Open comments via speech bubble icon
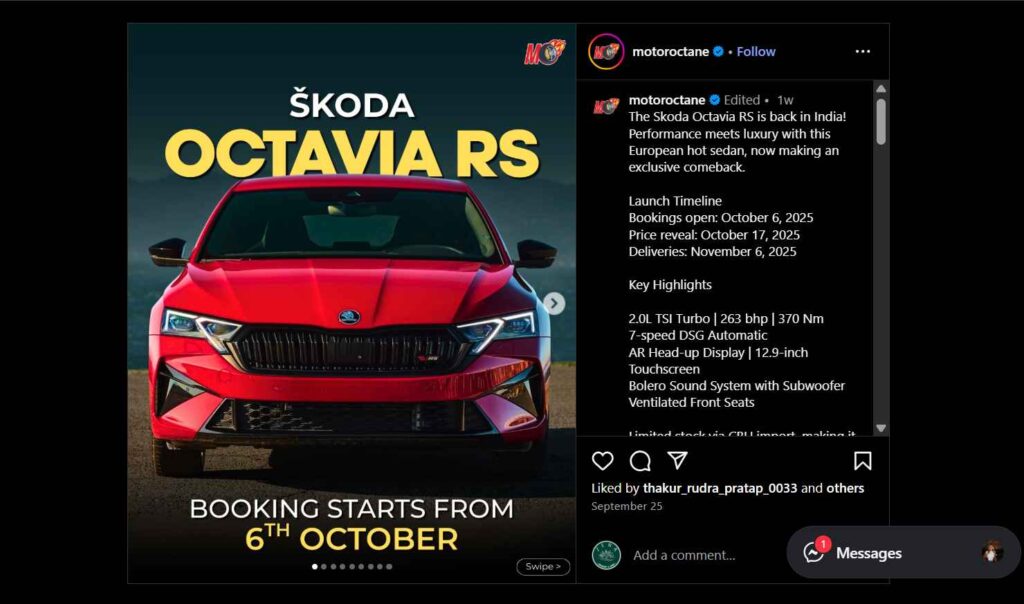Image resolution: width=1024 pixels, height=604 pixels. (x=640, y=461)
